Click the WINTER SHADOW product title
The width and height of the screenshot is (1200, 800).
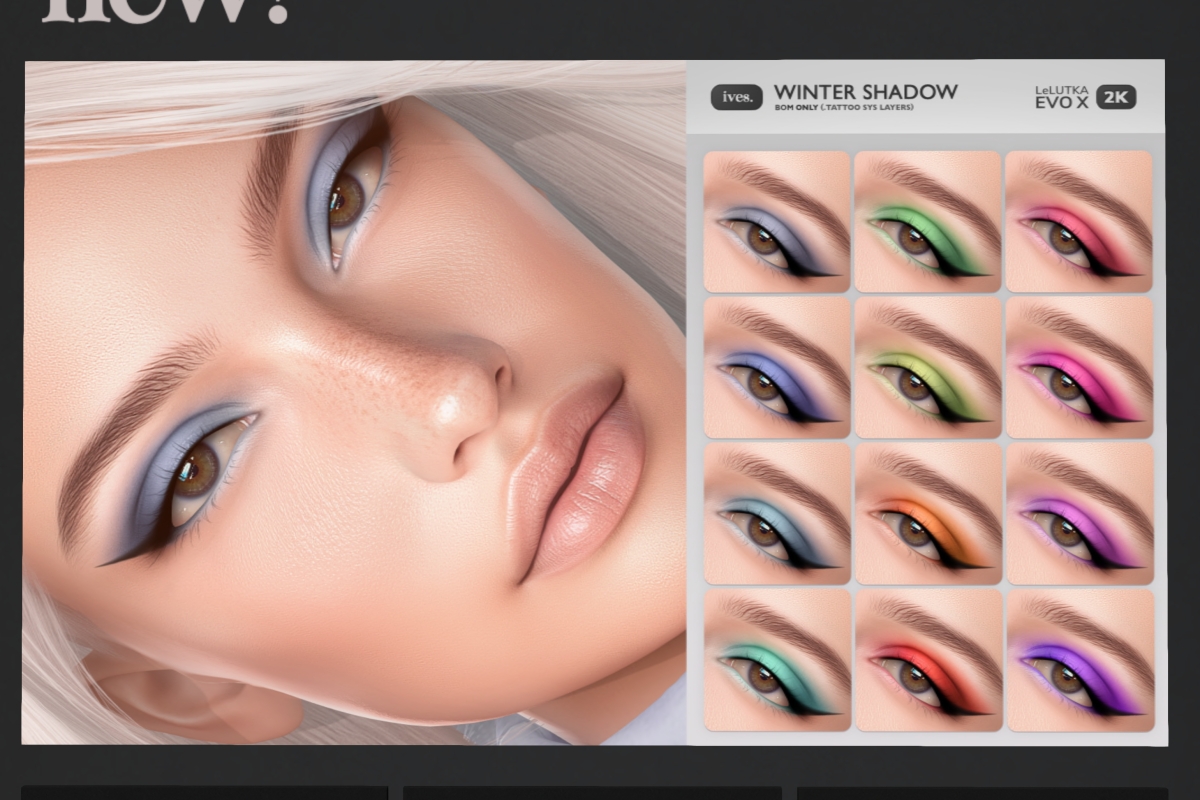click(865, 92)
